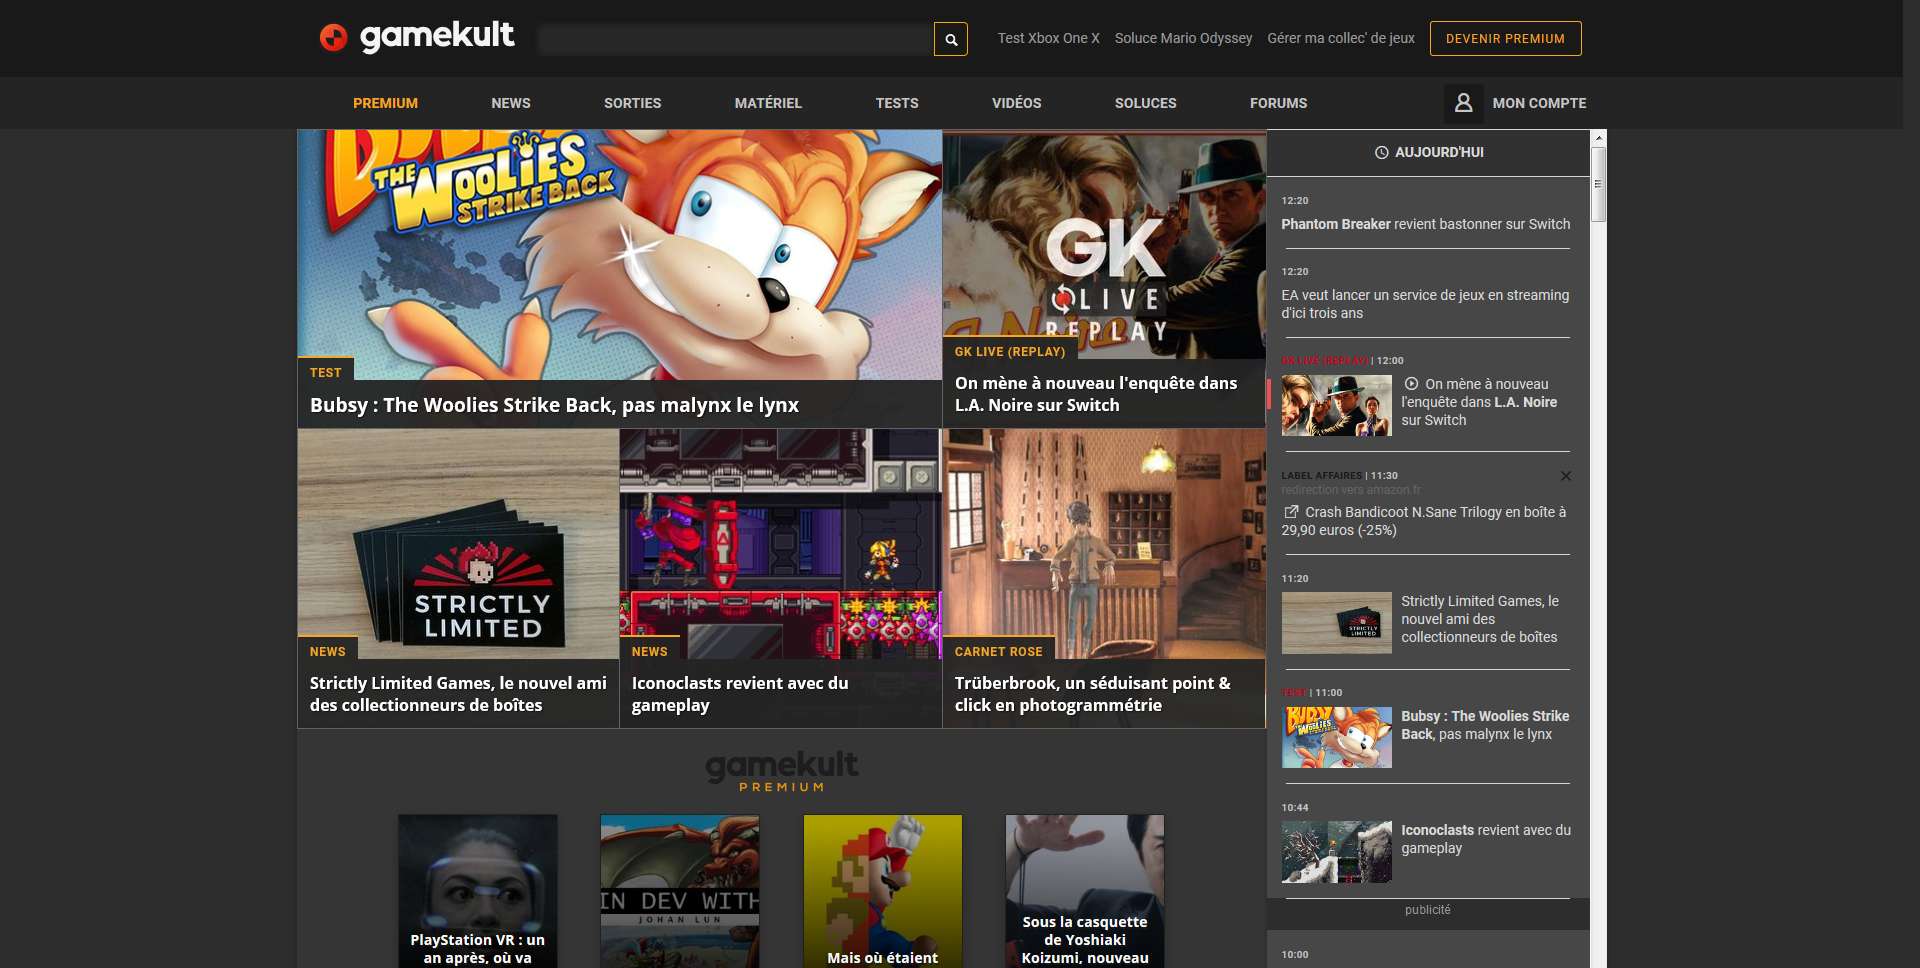Open the MATÉRIEL menu item
1920x968 pixels.
pos(768,103)
